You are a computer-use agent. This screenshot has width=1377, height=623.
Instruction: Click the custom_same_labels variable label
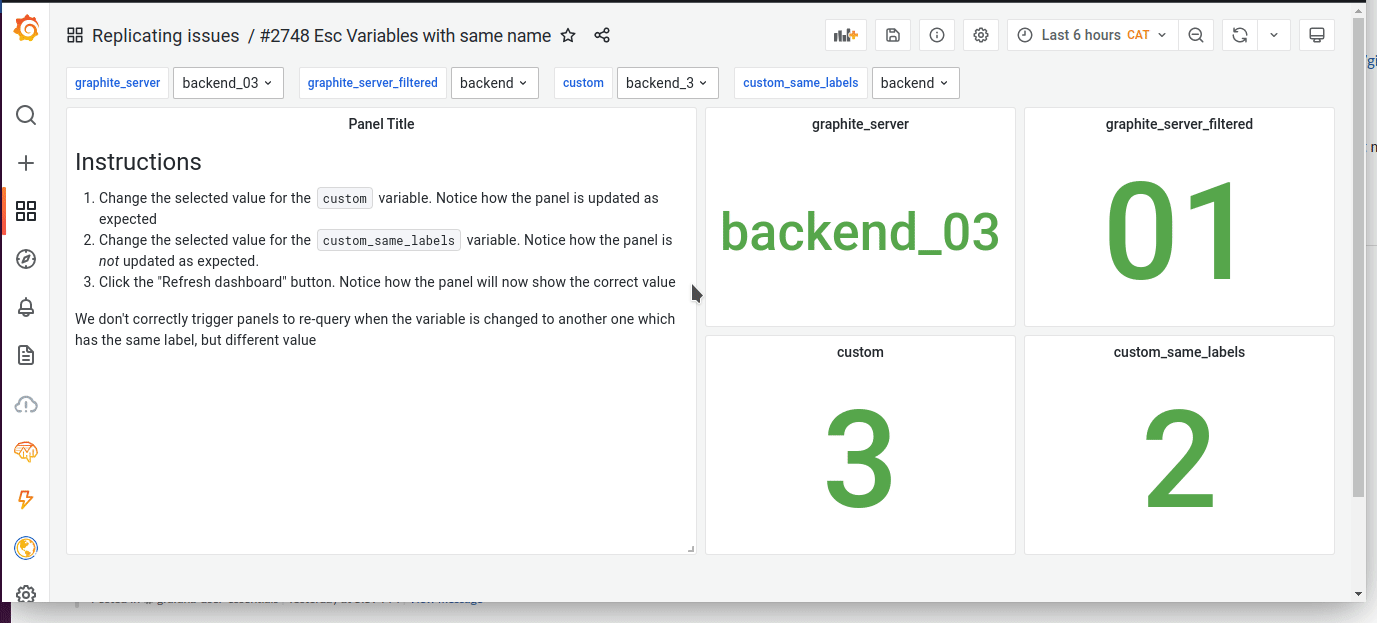(x=800, y=83)
